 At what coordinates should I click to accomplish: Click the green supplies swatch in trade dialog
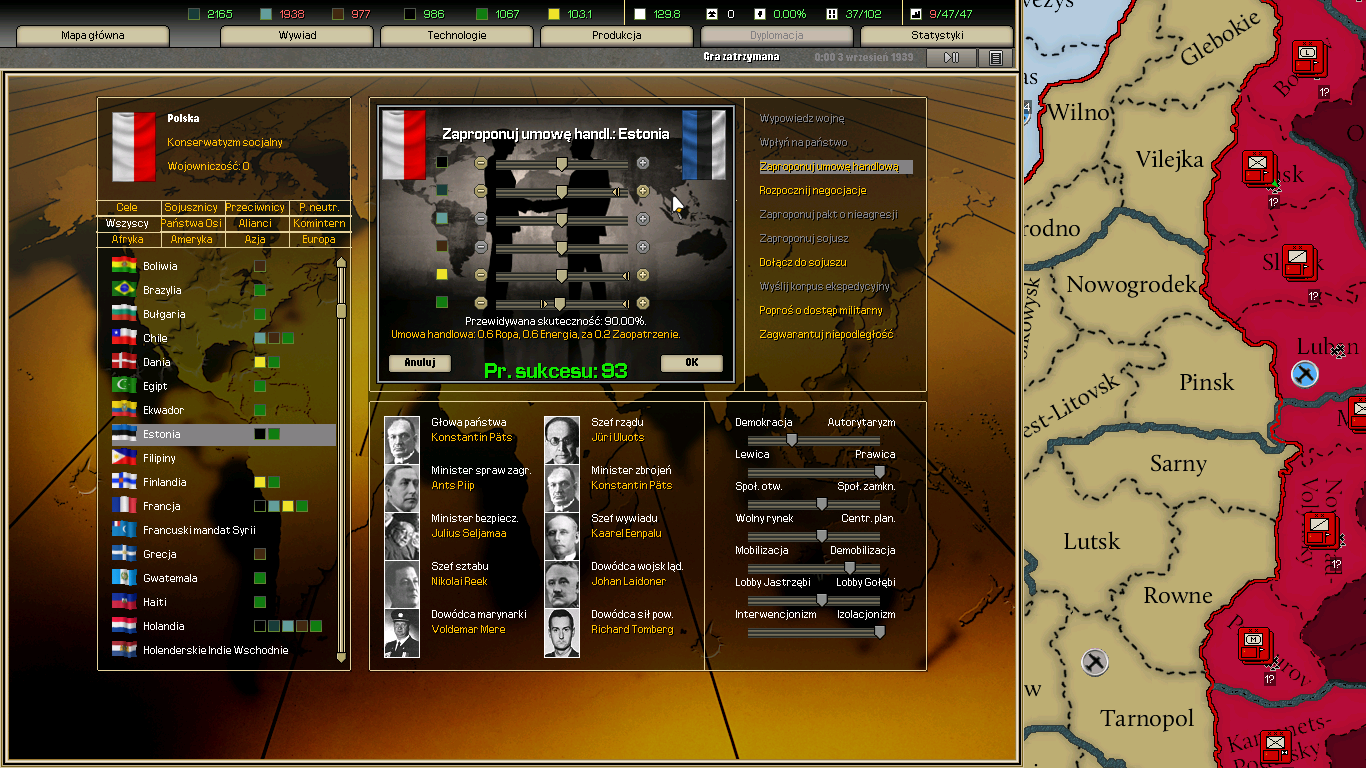442,302
